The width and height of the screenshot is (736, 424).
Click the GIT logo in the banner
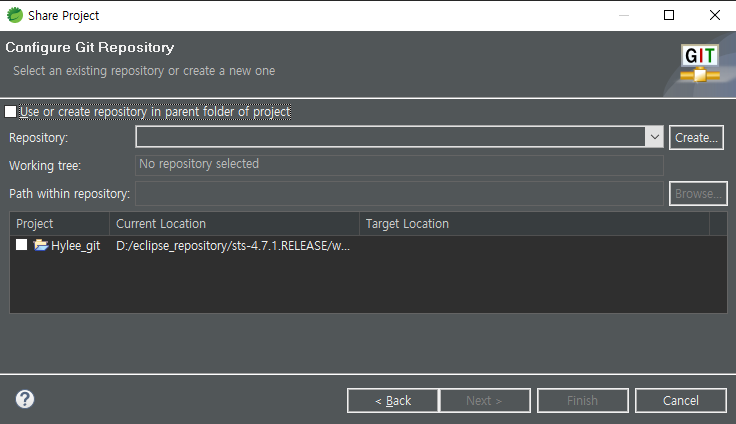(x=700, y=64)
